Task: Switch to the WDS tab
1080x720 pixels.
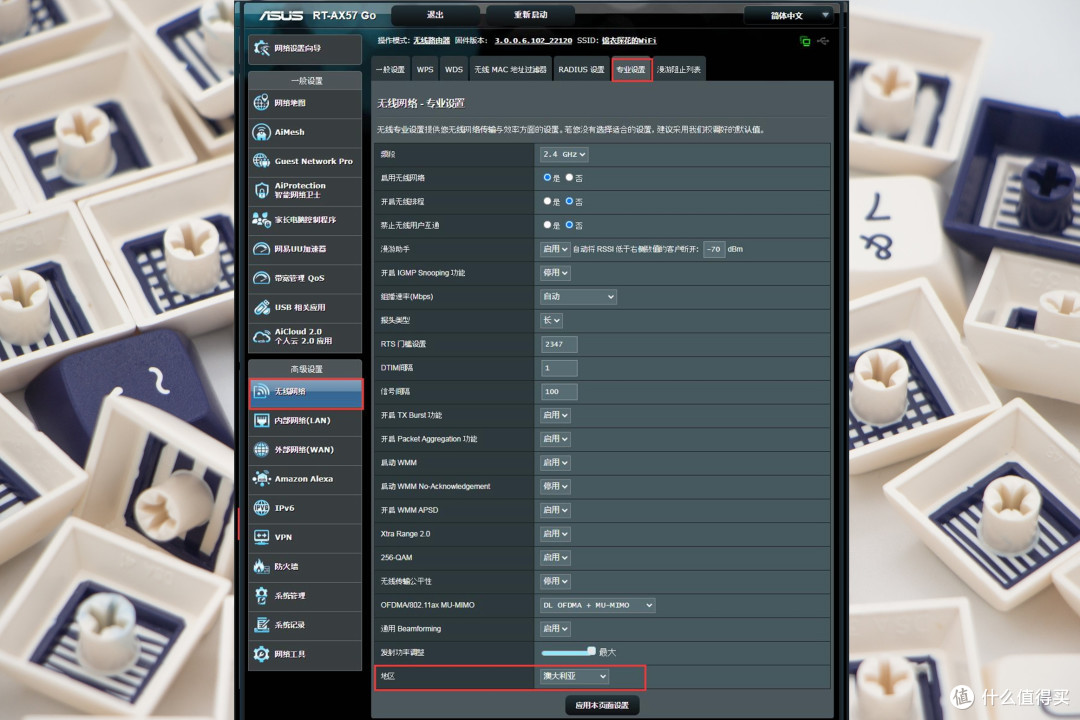Action: (453, 70)
